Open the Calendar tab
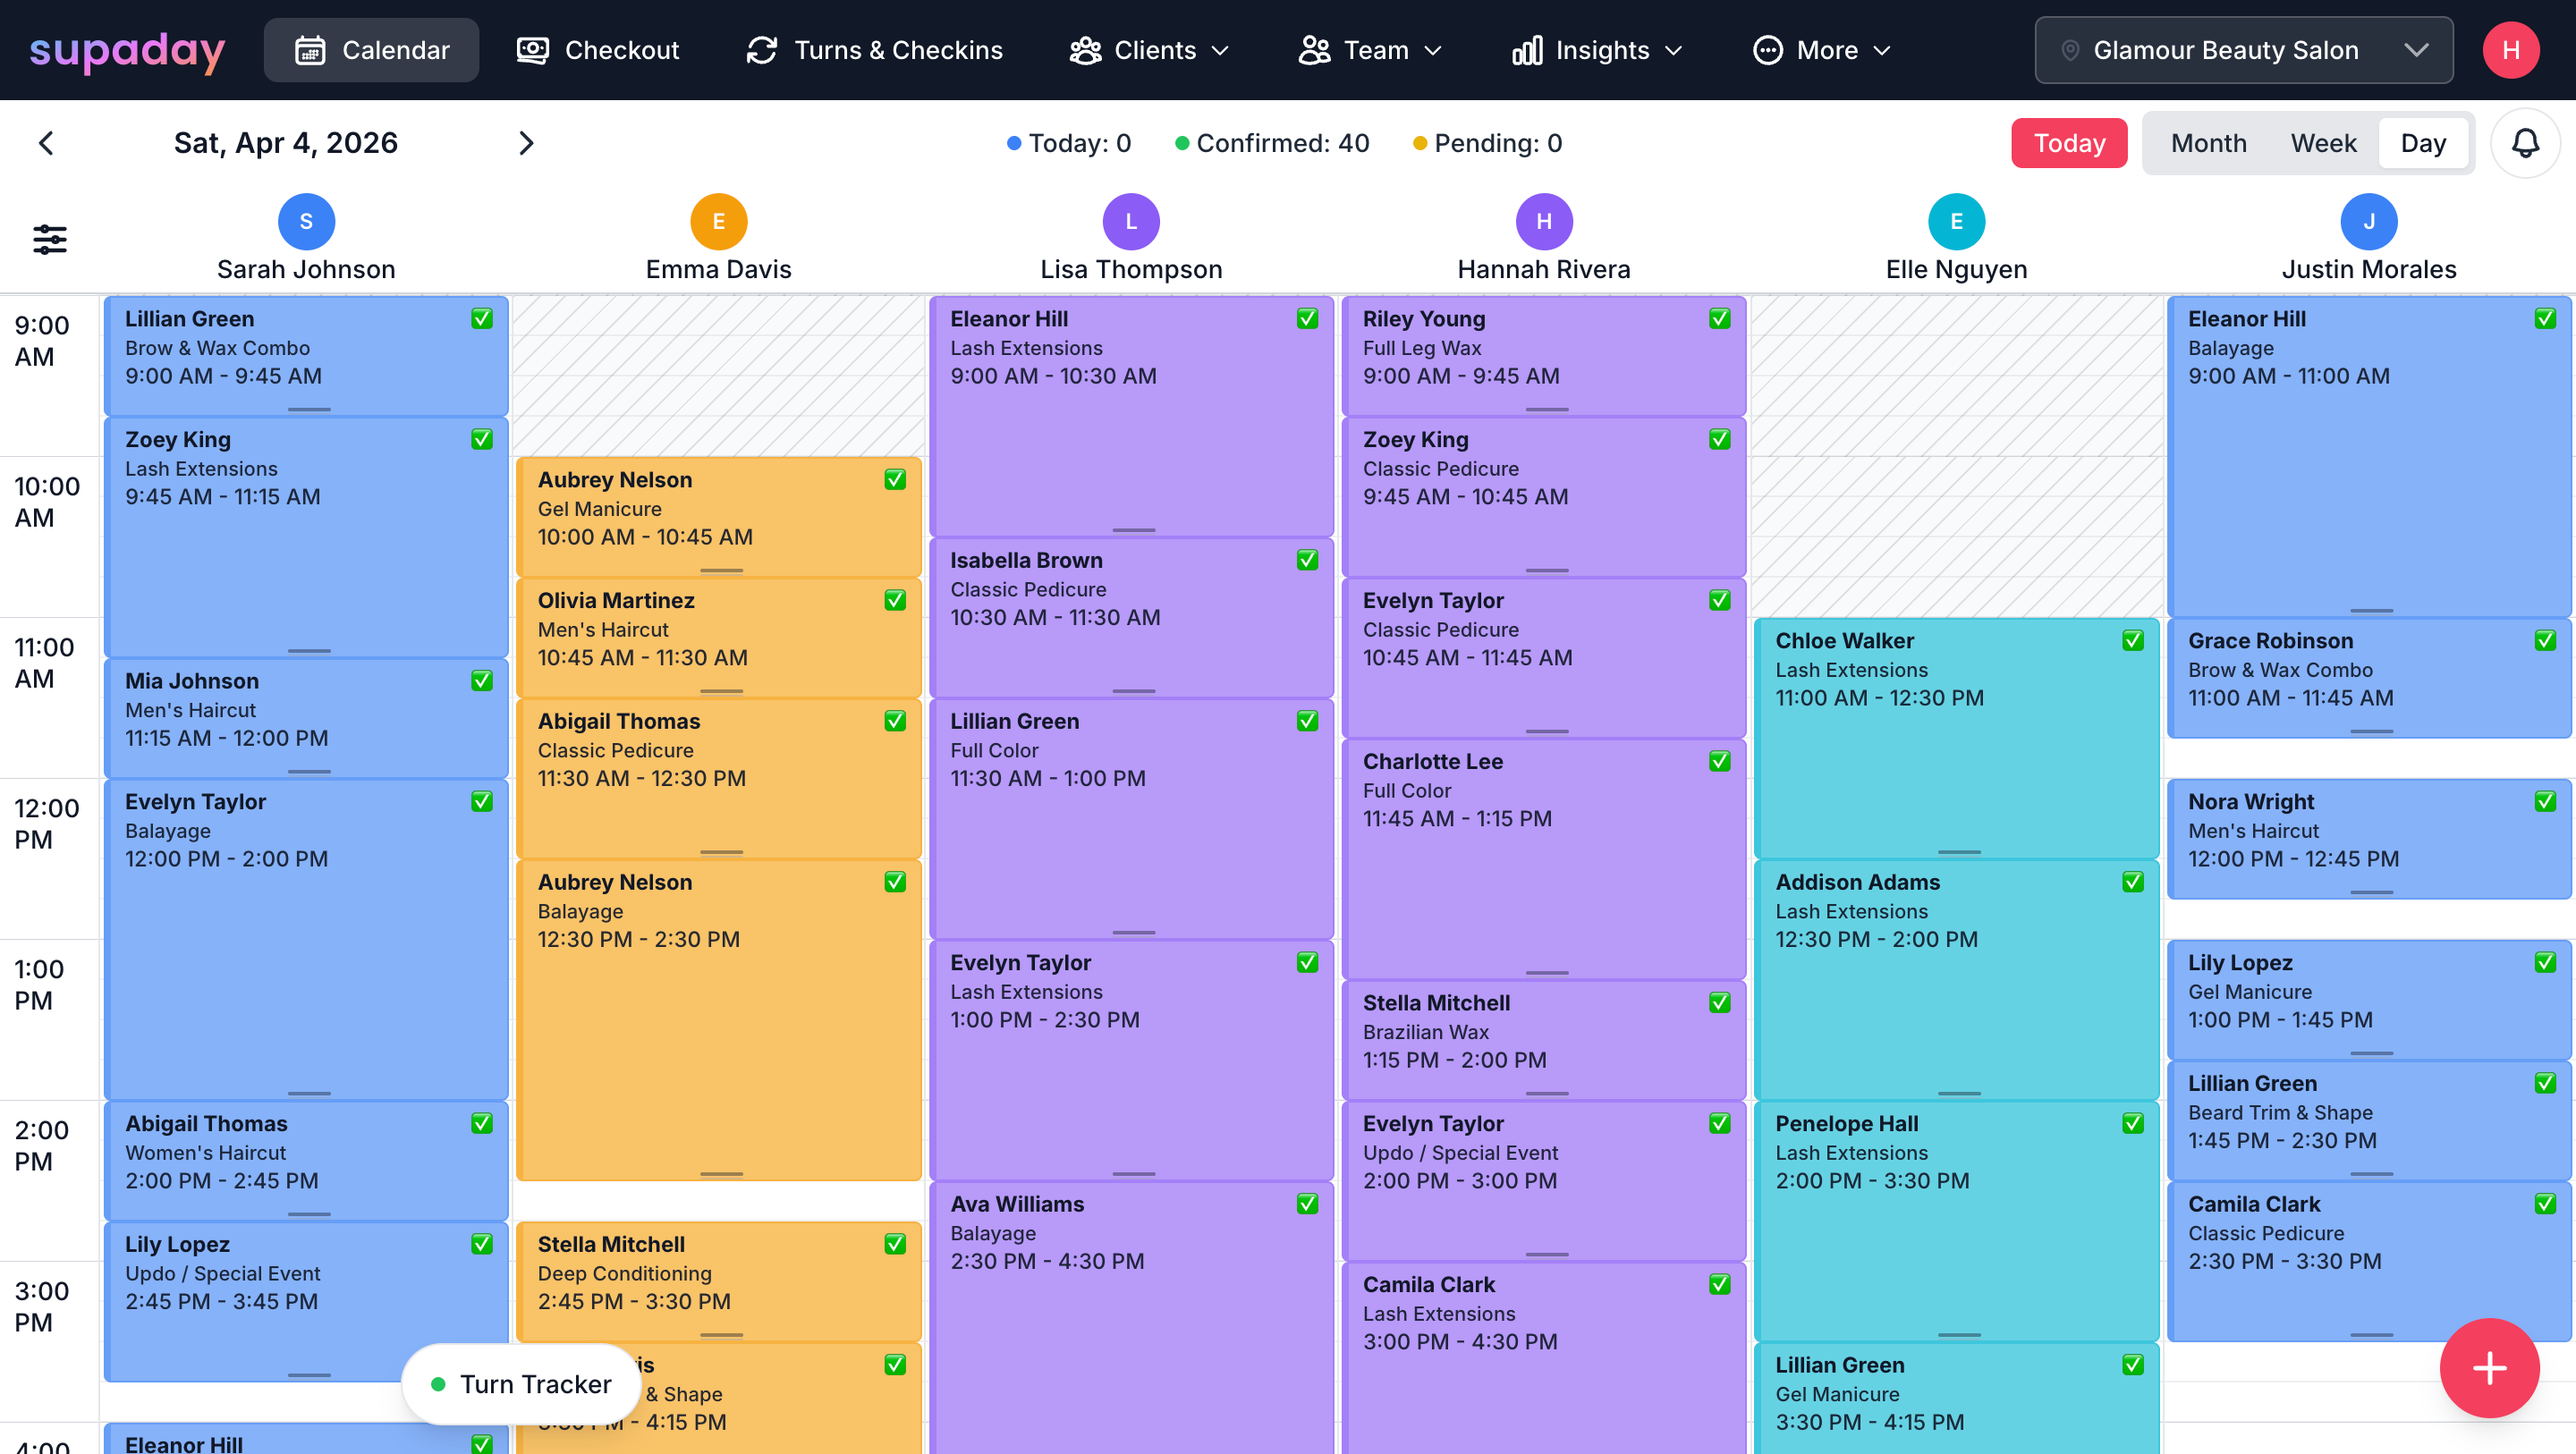Viewport: 2576px width, 1454px height. coord(371,50)
